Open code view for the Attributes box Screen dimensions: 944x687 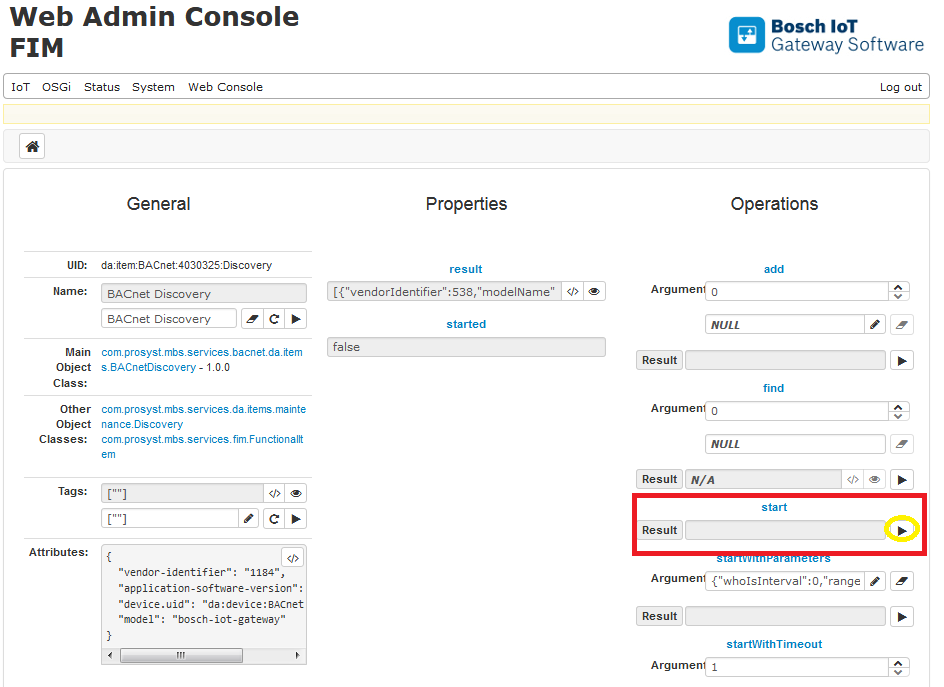tap(292, 558)
